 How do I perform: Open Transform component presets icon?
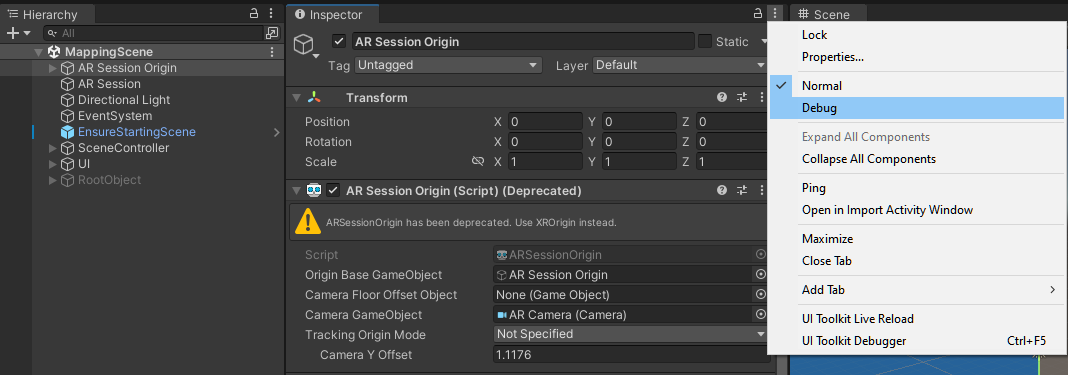[x=742, y=97]
